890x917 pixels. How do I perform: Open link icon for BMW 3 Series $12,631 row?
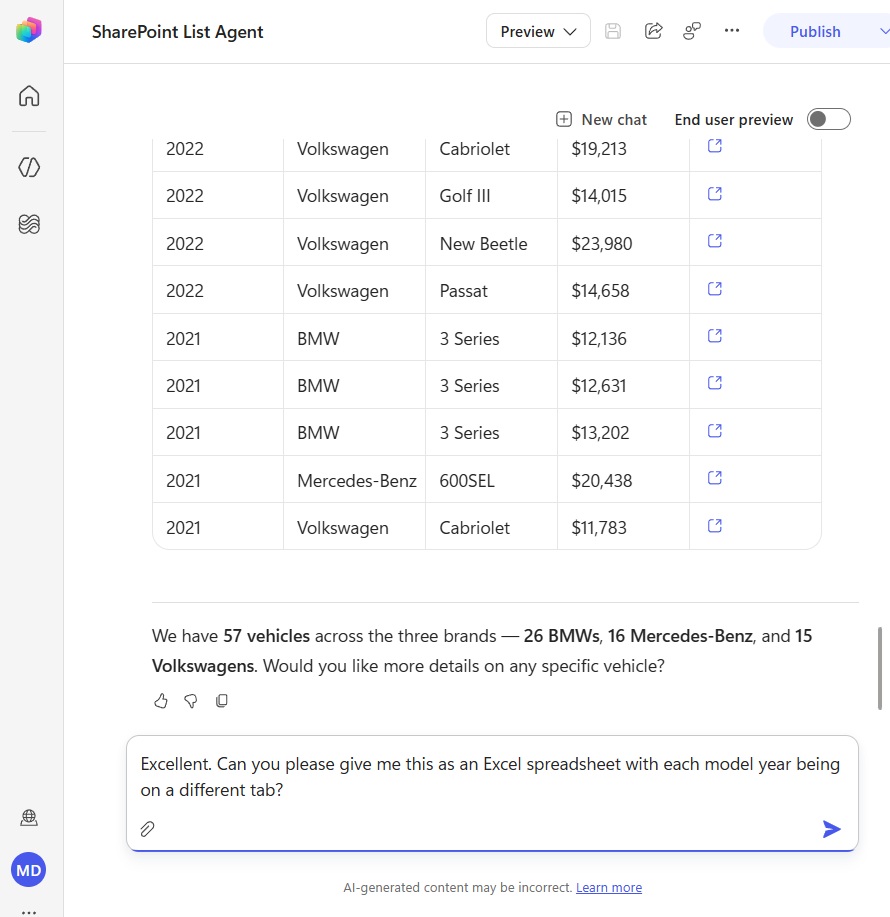tap(715, 382)
